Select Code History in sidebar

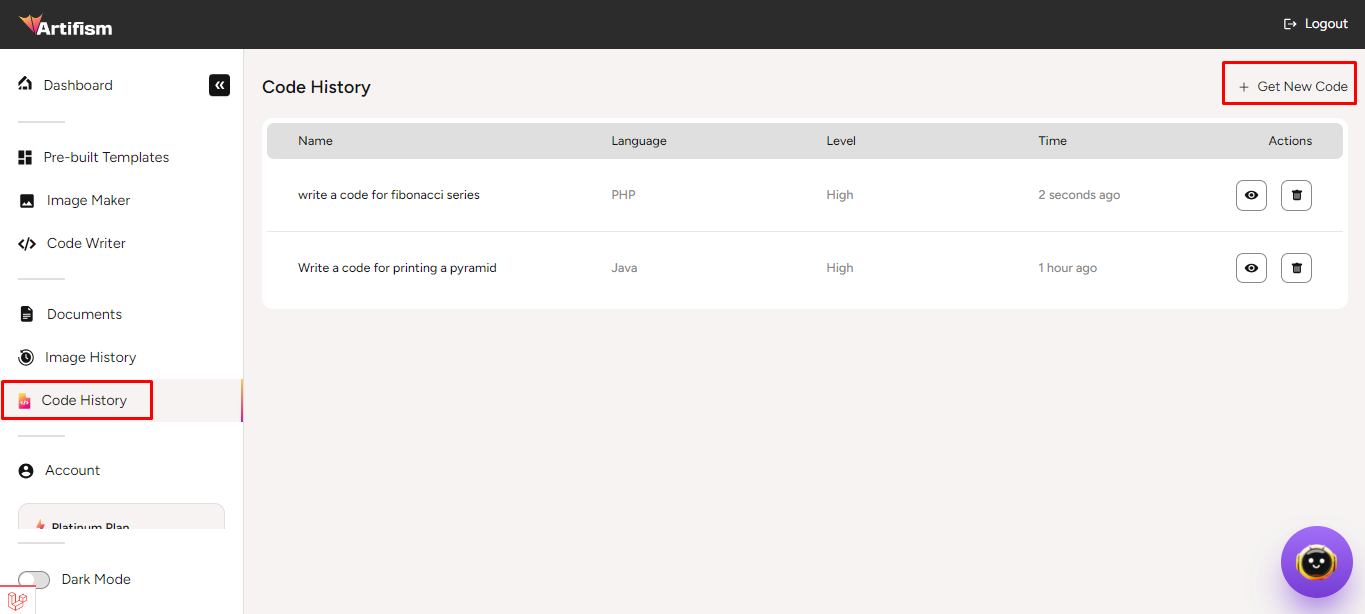pyautogui.click(x=84, y=400)
